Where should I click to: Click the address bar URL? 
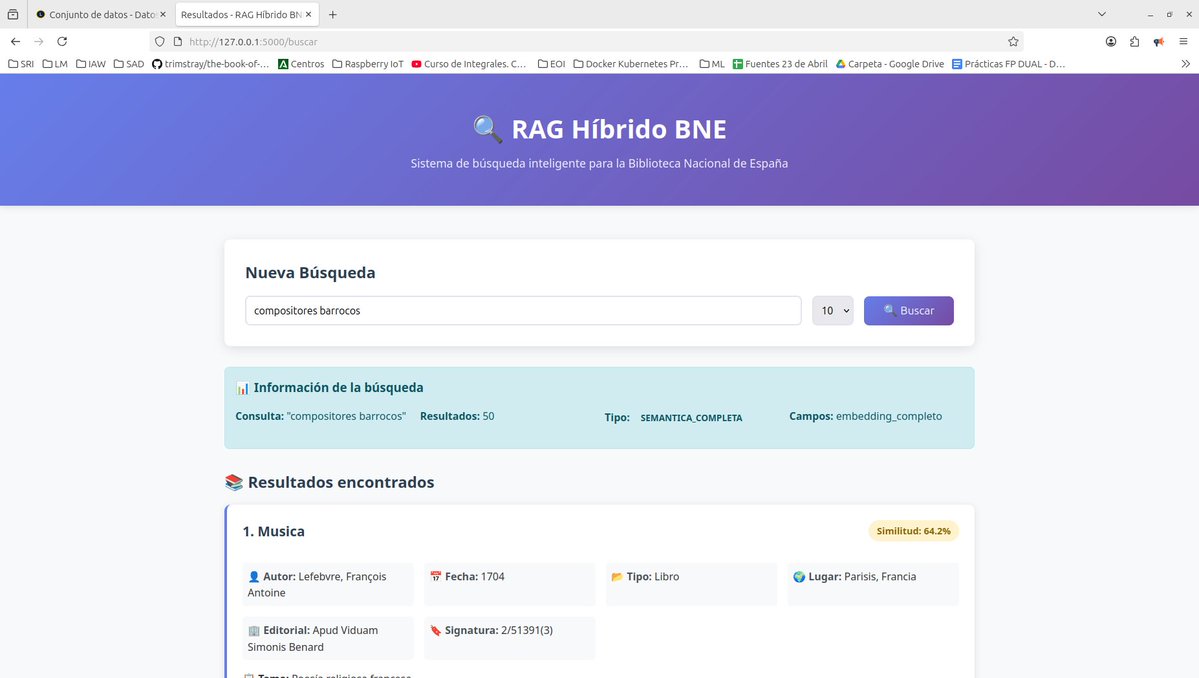pyautogui.click(x=253, y=42)
